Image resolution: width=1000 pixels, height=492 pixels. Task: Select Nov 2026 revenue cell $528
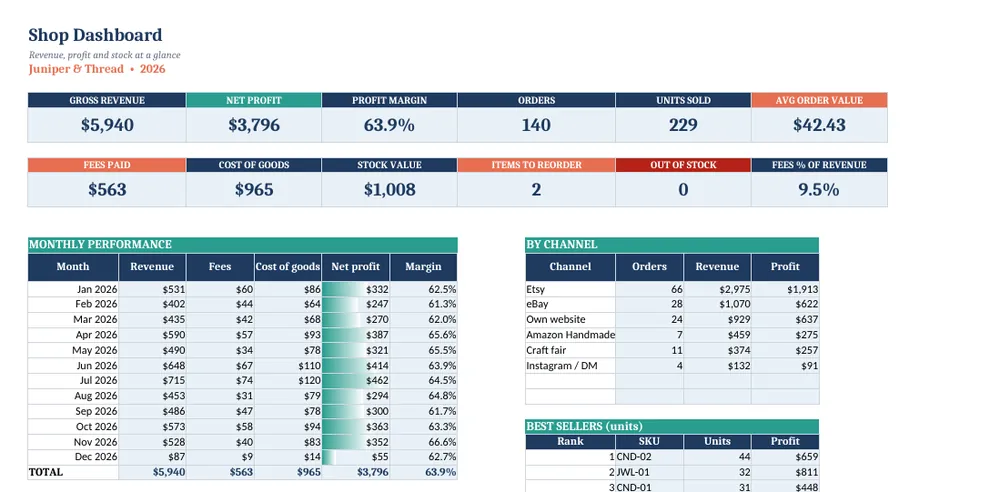152,442
